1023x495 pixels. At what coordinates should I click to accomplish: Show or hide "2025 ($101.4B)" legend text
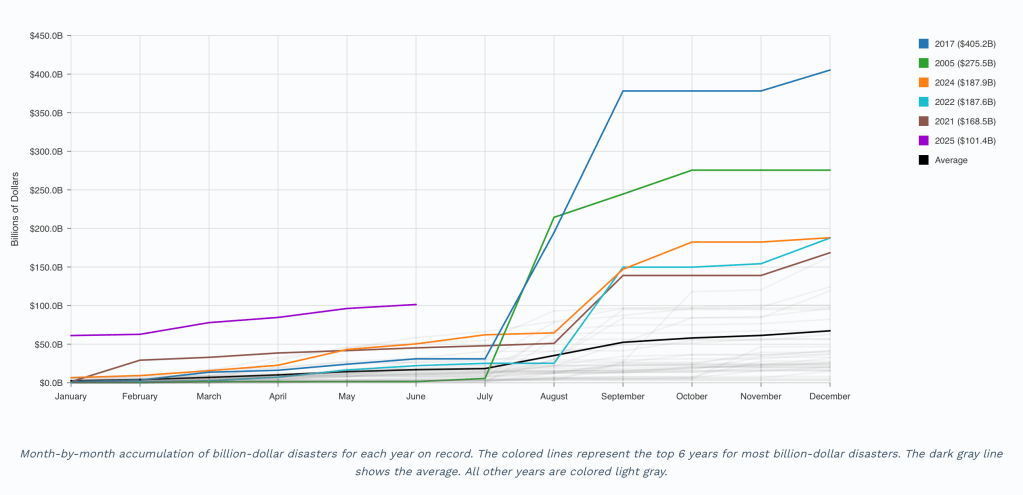[x=965, y=140]
